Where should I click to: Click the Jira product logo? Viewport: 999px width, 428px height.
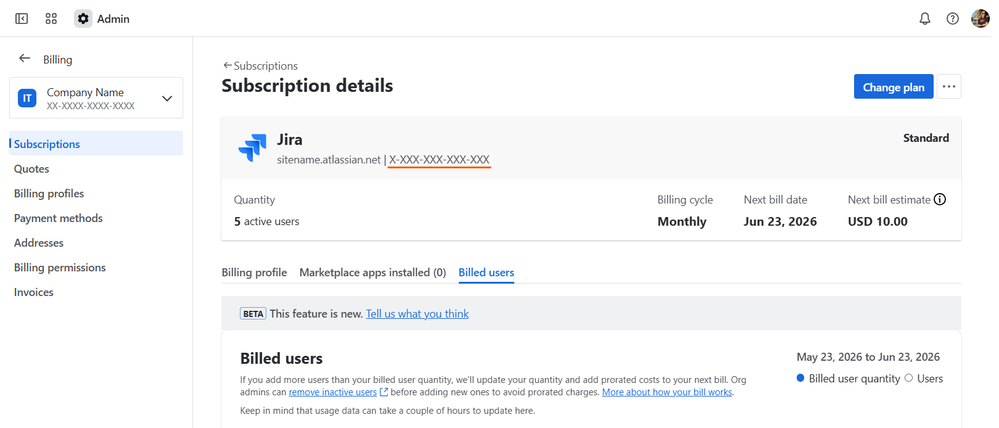[252, 148]
